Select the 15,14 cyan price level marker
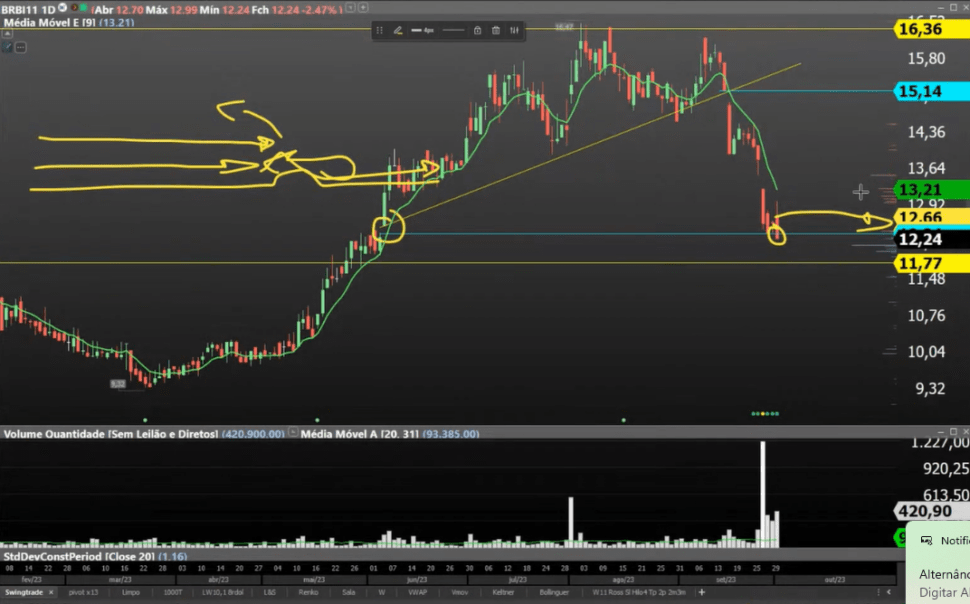The width and height of the screenshot is (970, 604). click(927, 91)
